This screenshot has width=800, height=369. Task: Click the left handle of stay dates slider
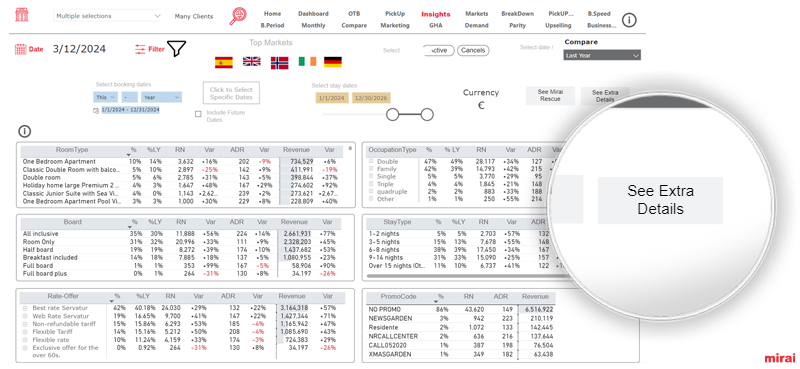coord(392,115)
